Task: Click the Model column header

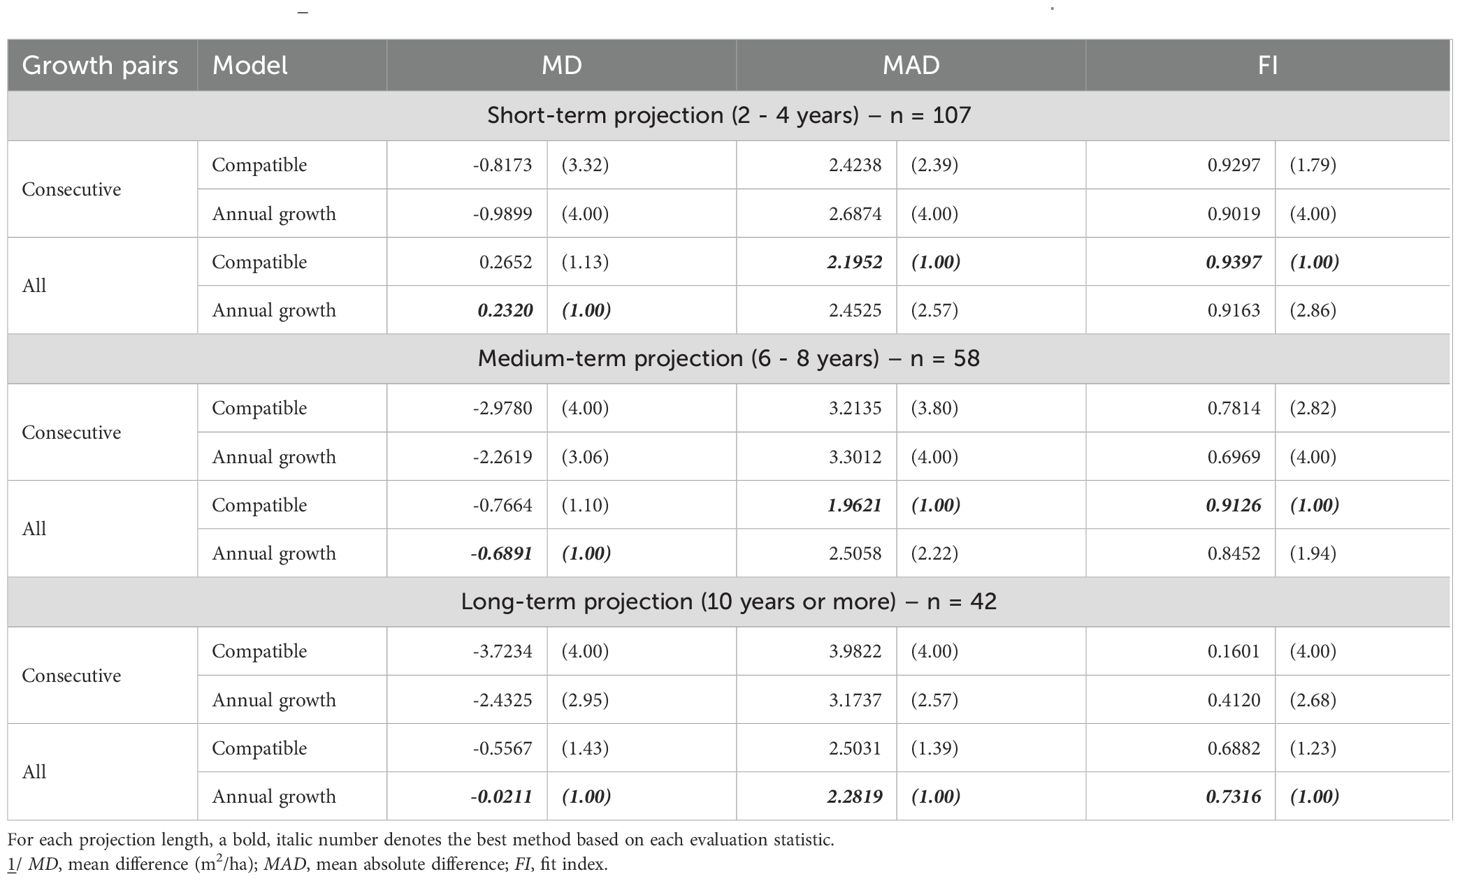Action: coord(250,66)
